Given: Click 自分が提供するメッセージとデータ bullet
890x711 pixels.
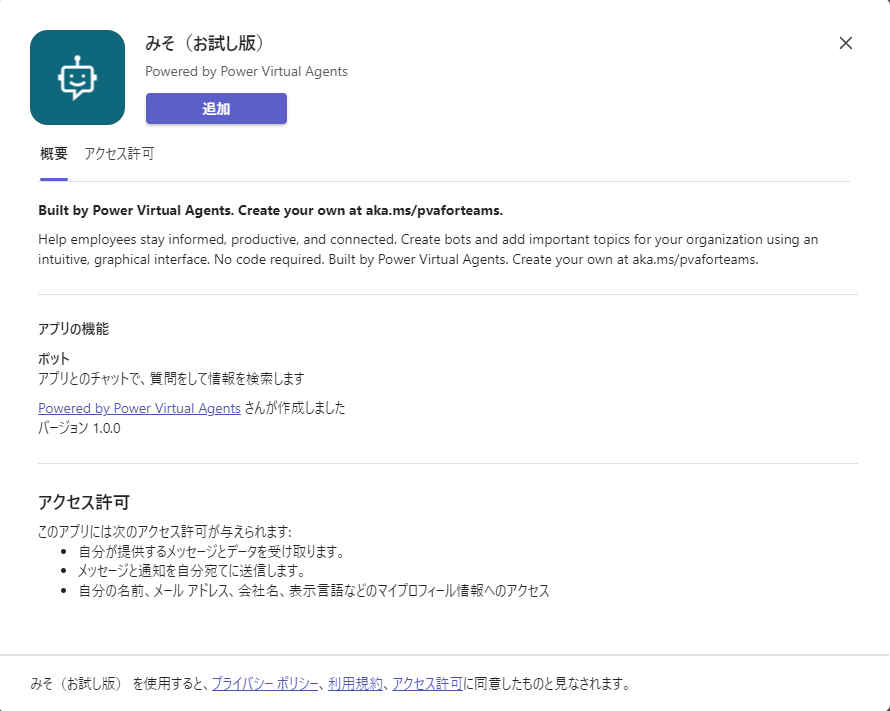Looking at the screenshot, I should click(x=212, y=552).
